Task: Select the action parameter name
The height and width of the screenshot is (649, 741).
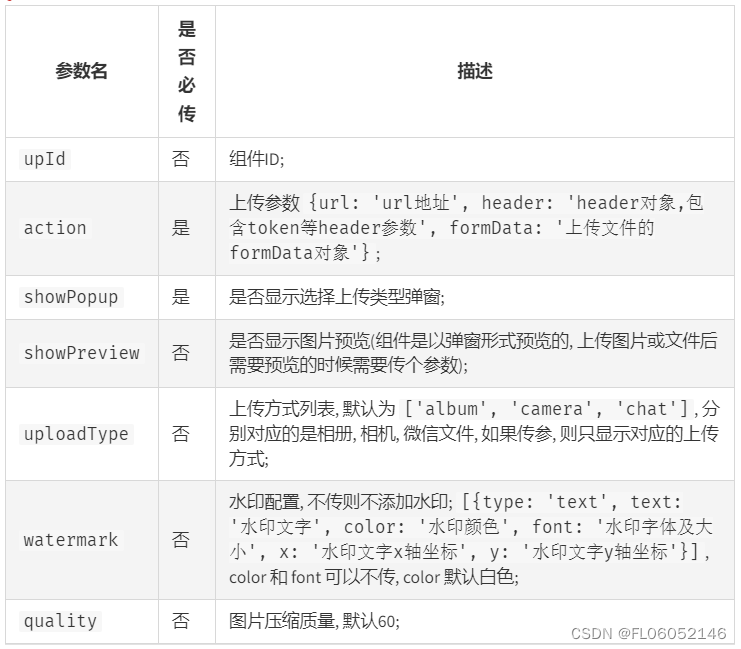Action: [x=55, y=228]
